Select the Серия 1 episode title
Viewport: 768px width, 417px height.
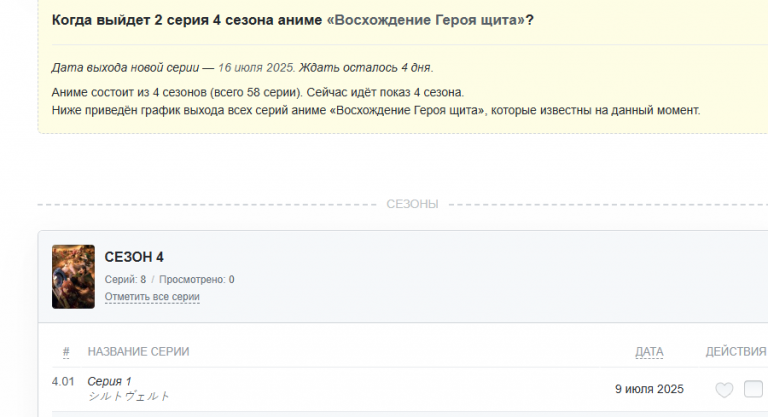click(109, 381)
